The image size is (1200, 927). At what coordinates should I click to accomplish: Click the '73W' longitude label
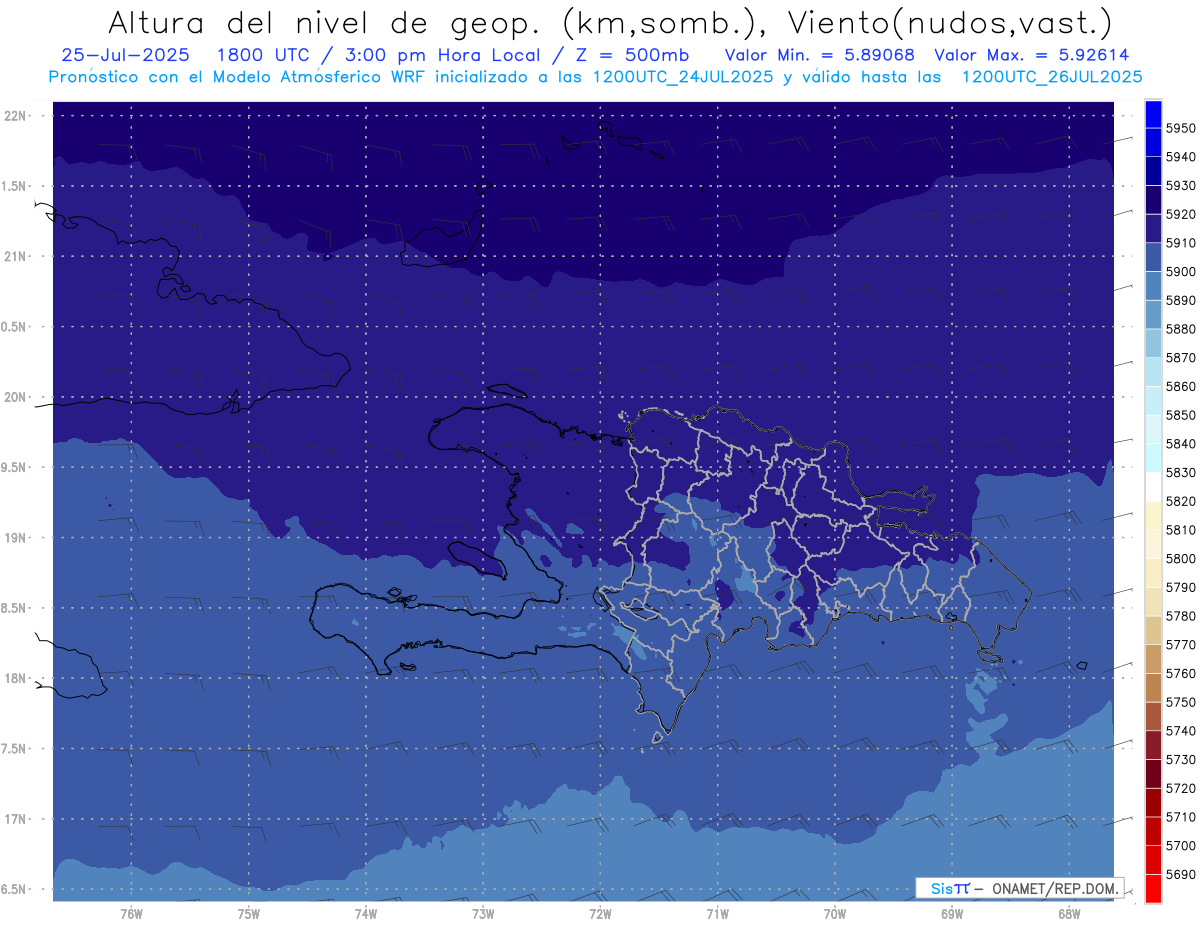pyautogui.click(x=483, y=913)
